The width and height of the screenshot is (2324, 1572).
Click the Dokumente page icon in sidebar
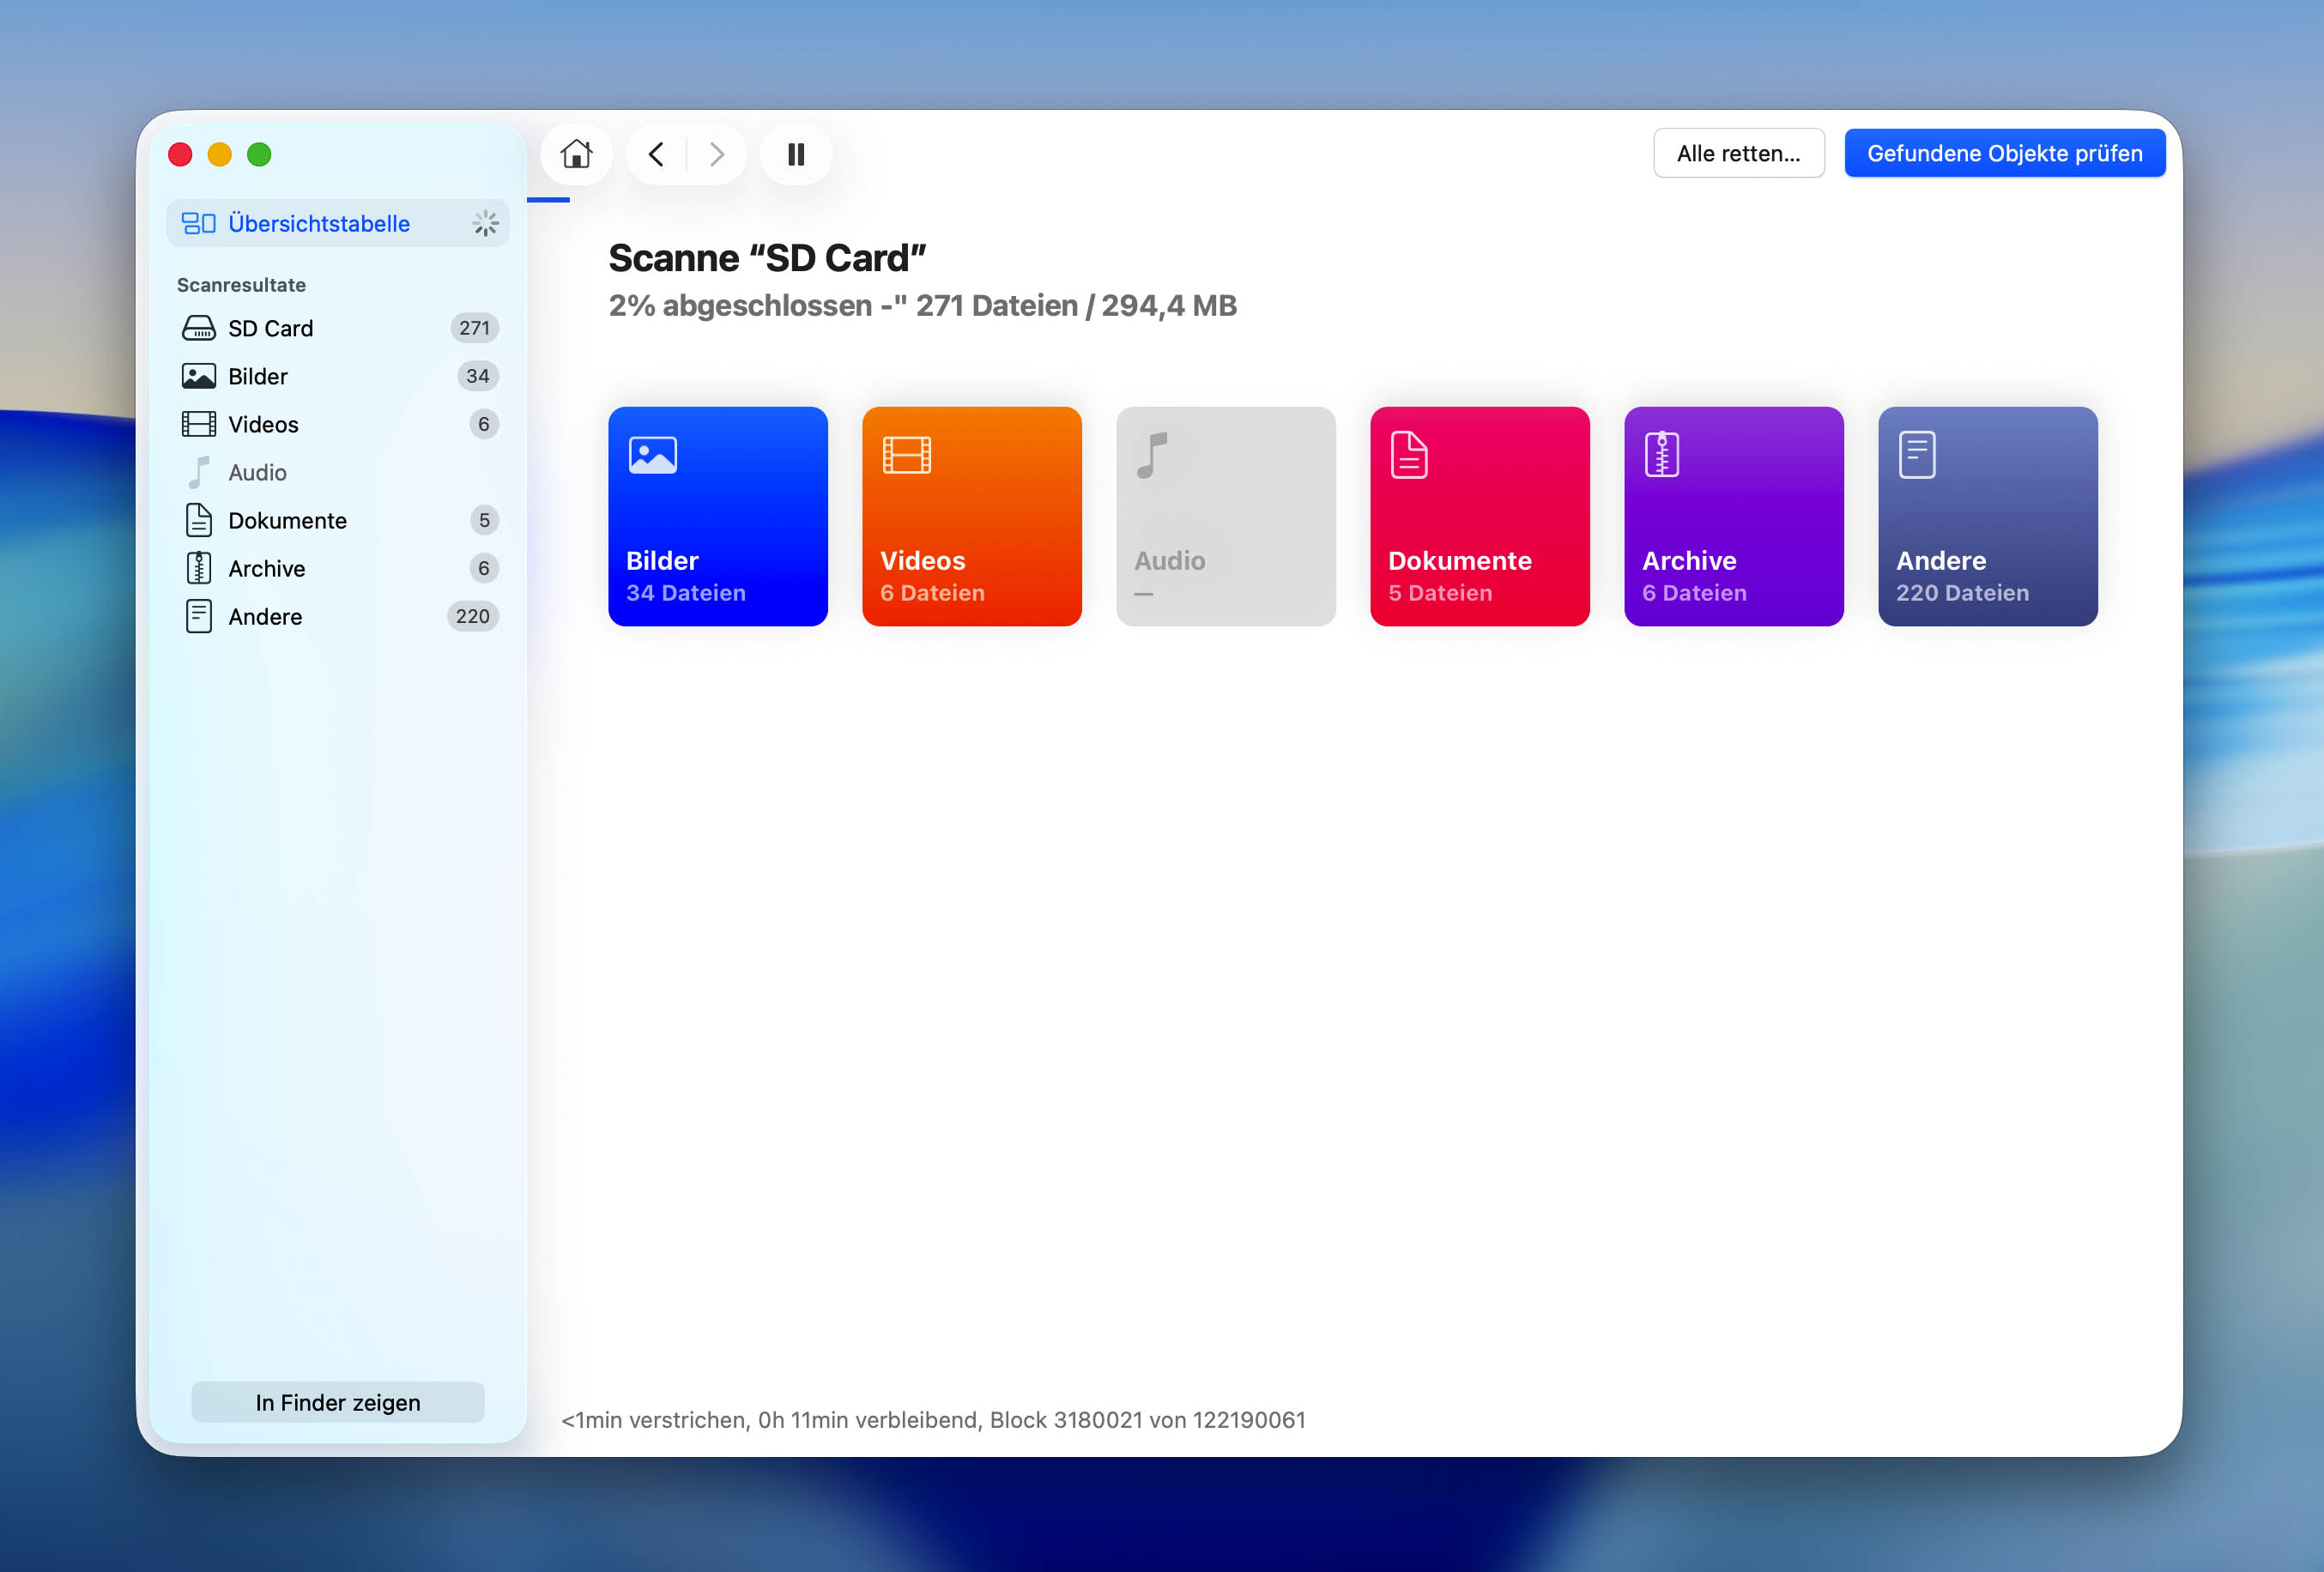[199, 520]
